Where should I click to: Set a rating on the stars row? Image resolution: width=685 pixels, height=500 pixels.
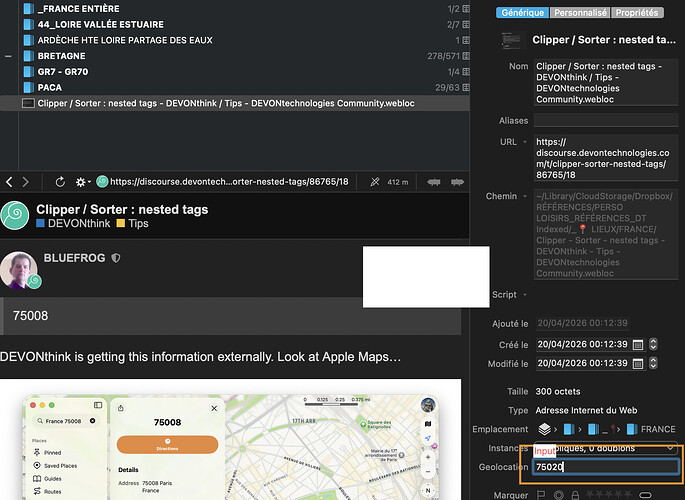(x=608, y=495)
